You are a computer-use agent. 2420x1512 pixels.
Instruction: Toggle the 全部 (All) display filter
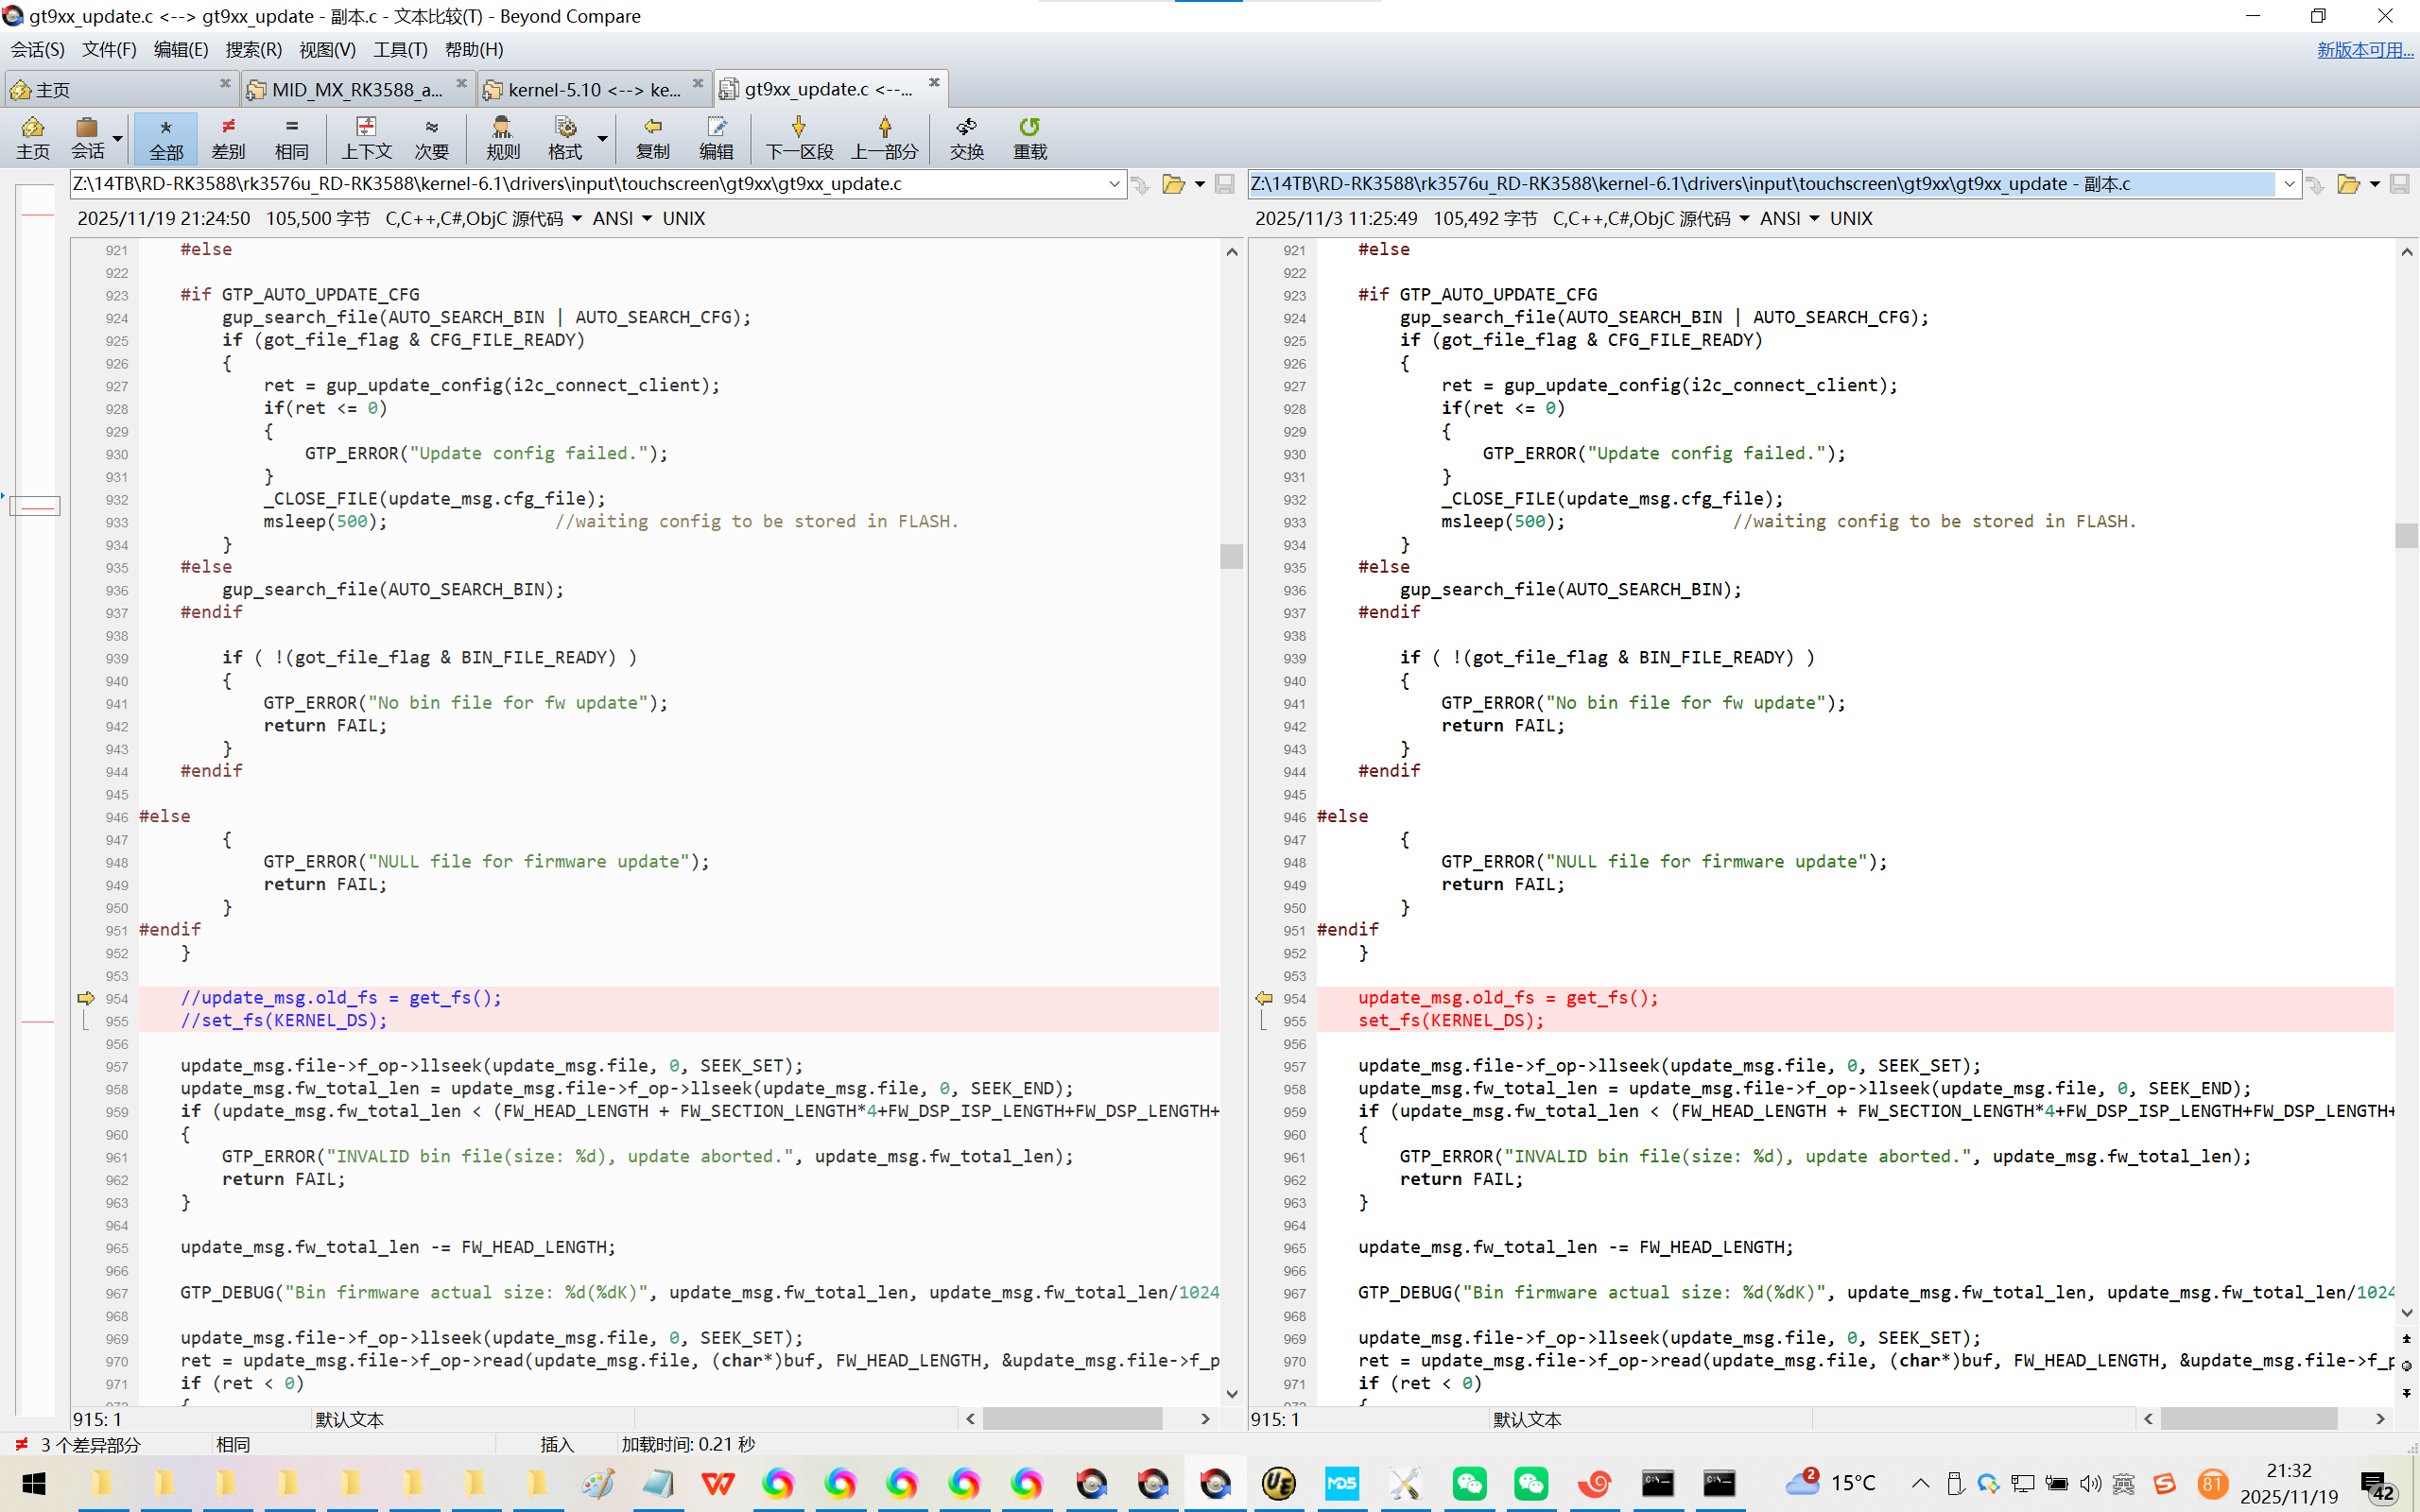coord(166,137)
